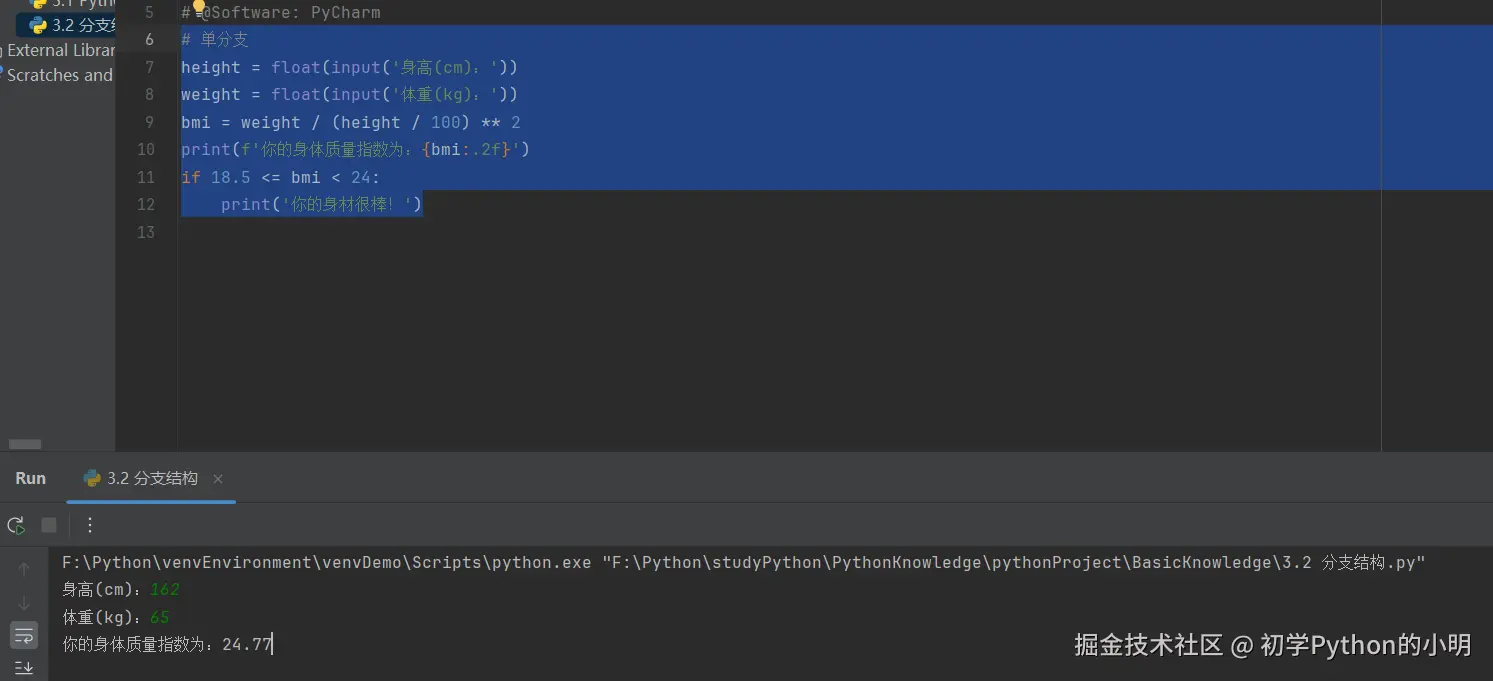The image size is (1493, 681).
Task: Close the 3.2 分支结构 run tab
Action: tap(218, 479)
